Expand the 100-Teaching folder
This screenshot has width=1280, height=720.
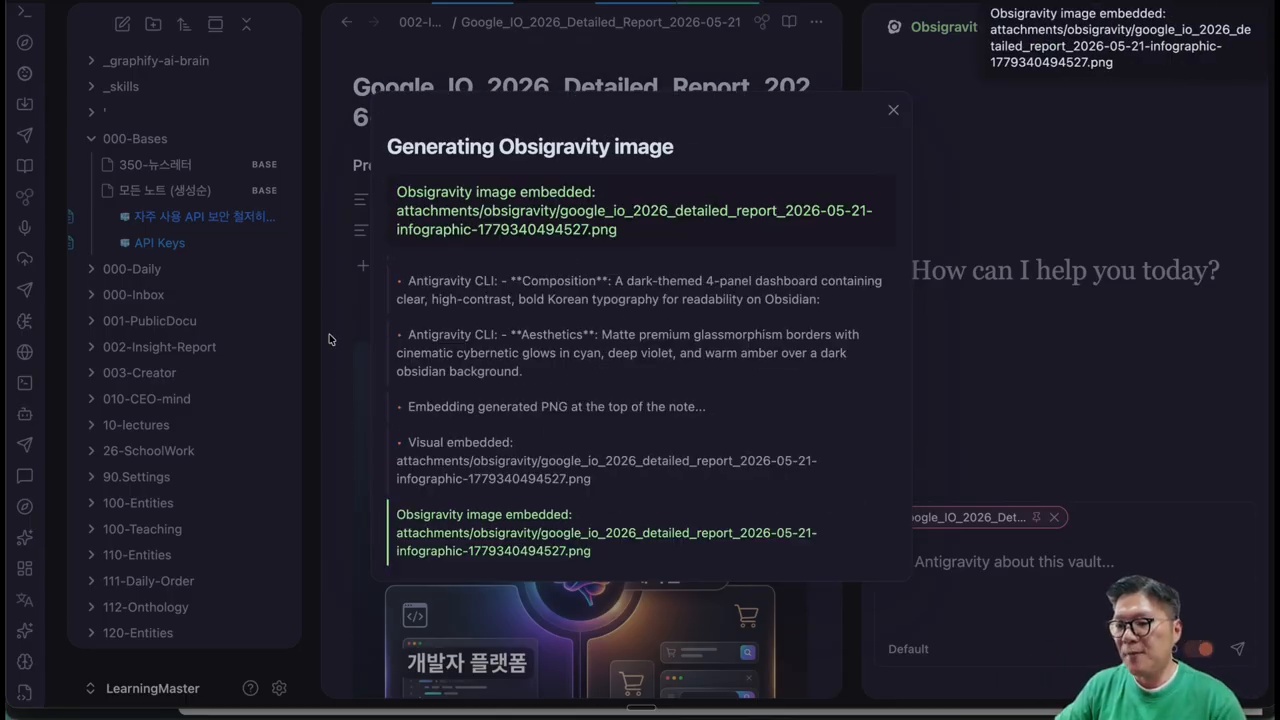pos(91,529)
